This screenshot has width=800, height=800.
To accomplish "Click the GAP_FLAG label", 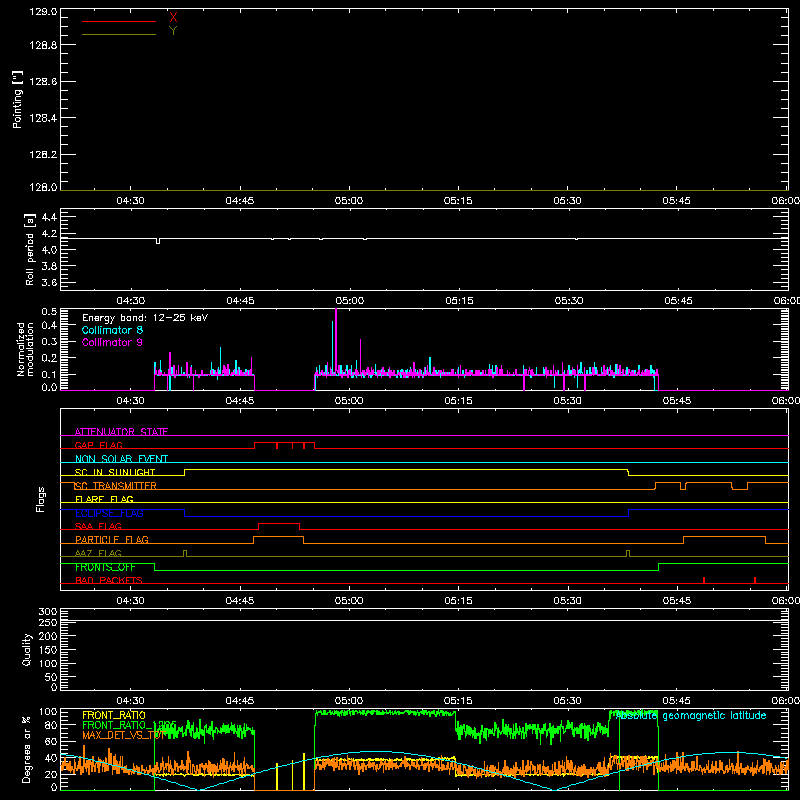I will click(98, 445).
